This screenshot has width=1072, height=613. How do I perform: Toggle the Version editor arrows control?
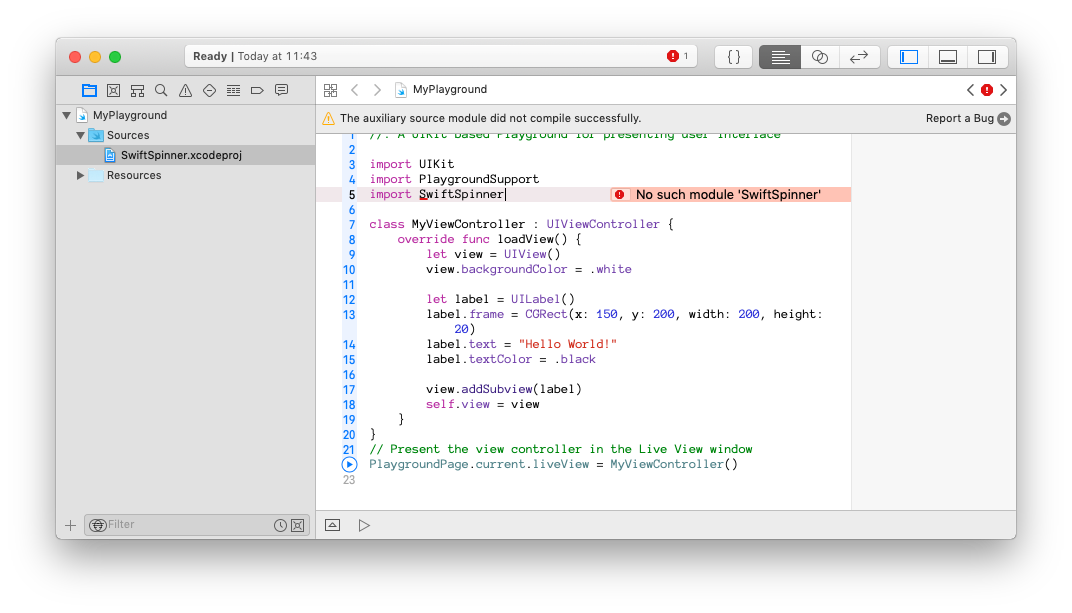(x=859, y=57)
